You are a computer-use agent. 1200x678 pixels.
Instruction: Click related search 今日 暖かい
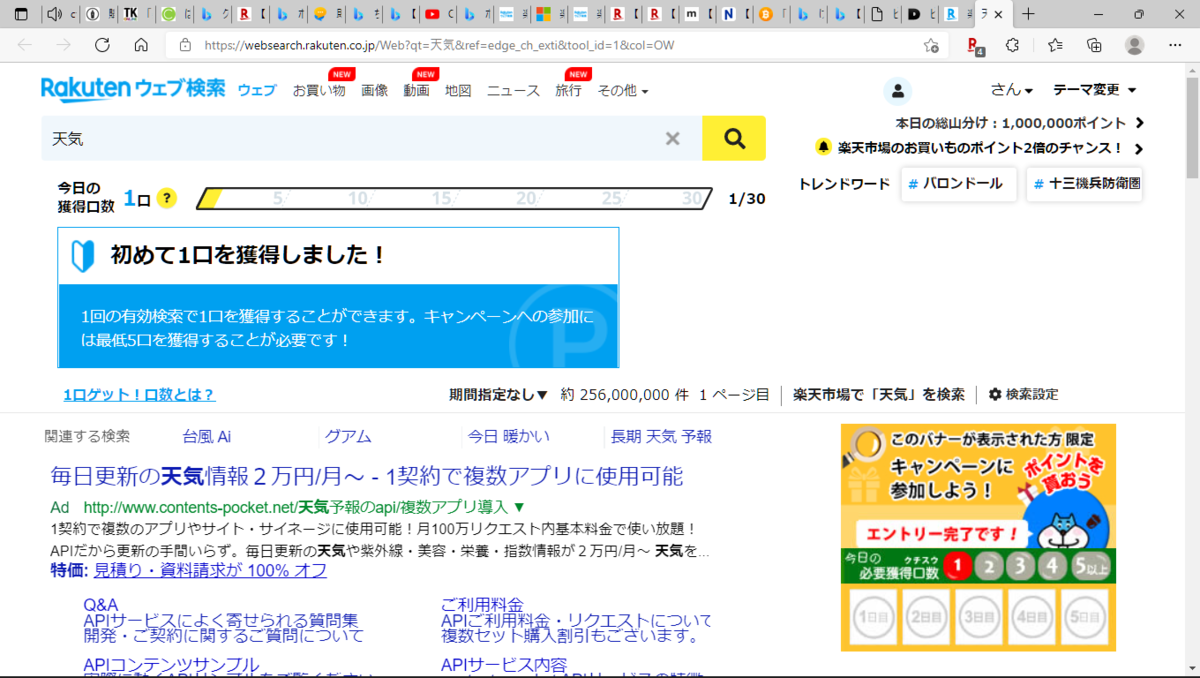(508, 437)
